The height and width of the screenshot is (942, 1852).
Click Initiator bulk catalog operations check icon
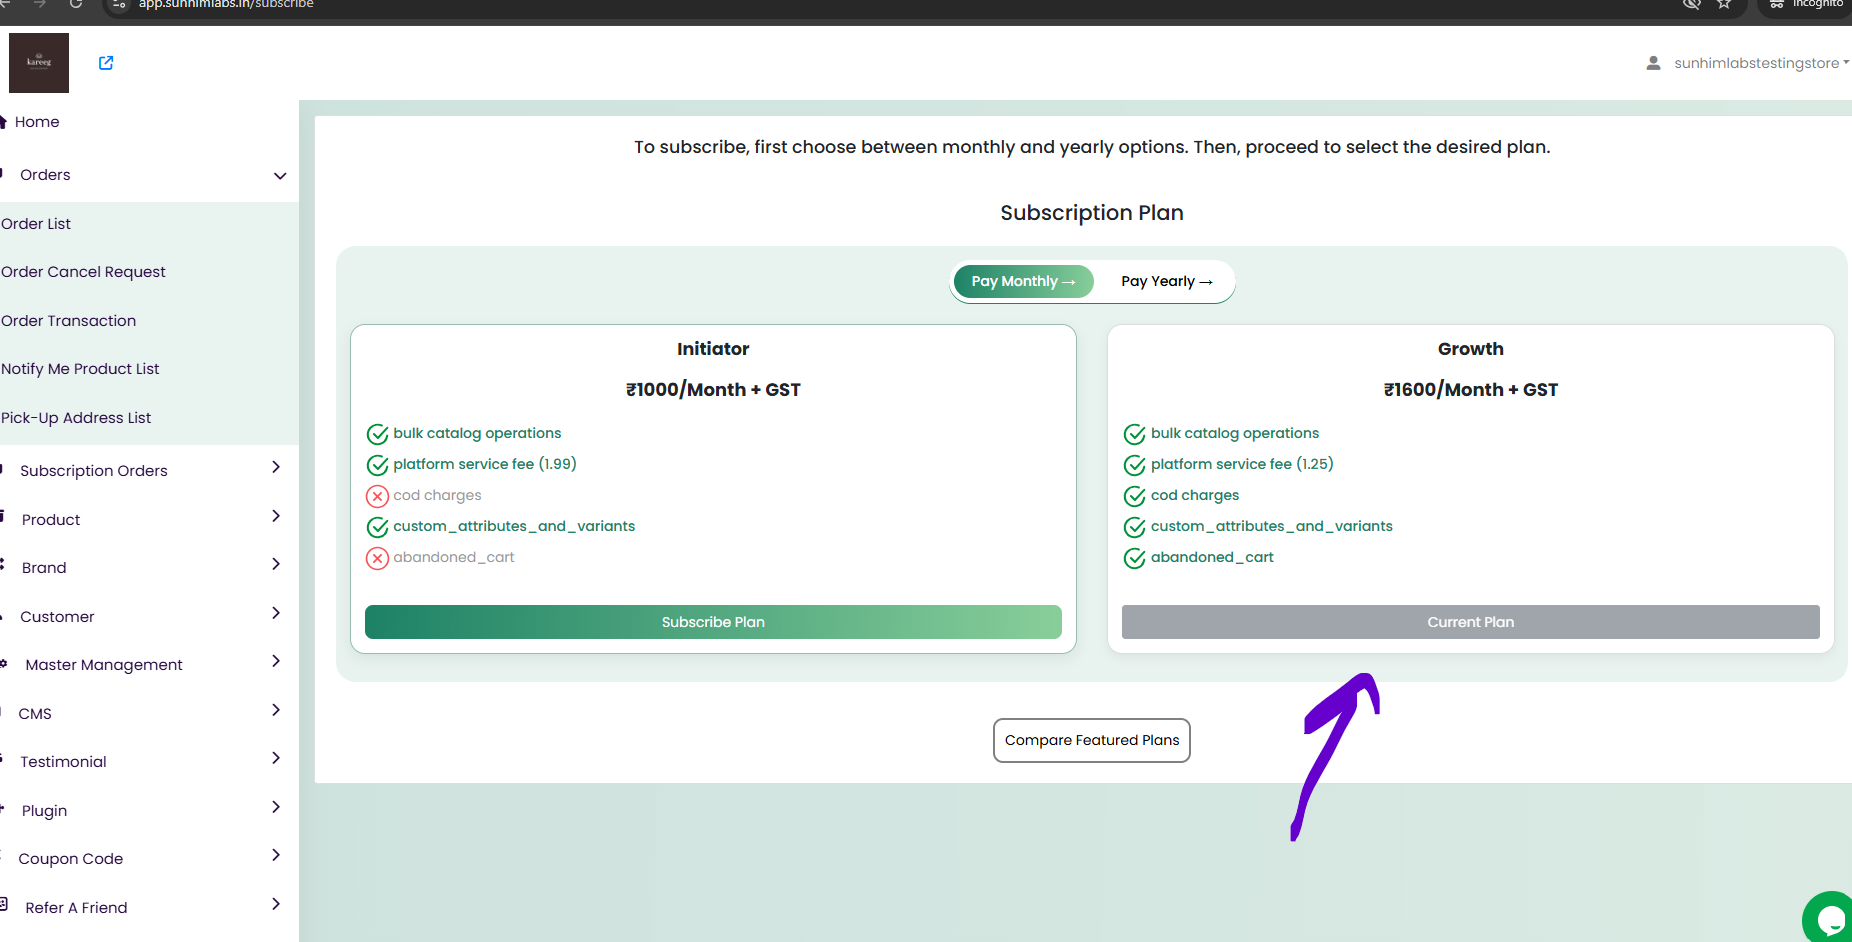pyautogui.click(x=377, y=434)
